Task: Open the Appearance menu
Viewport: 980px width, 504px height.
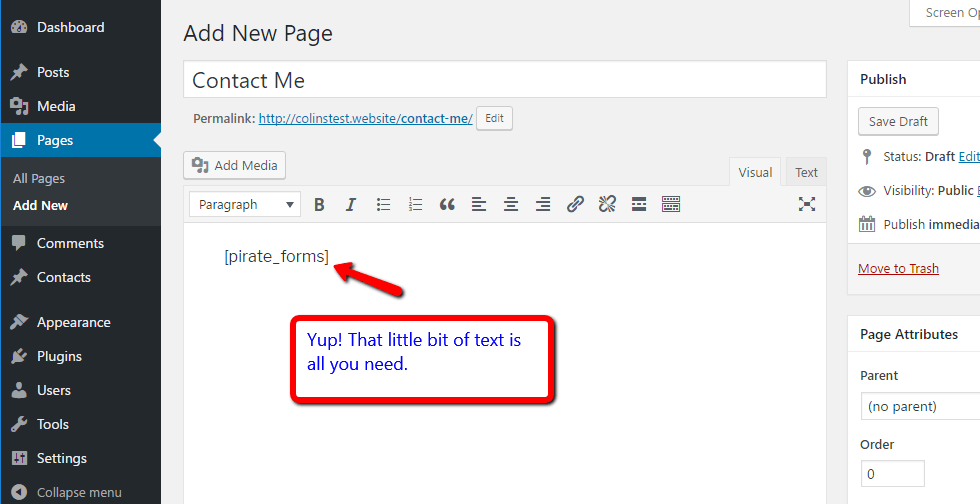Action: pos(81,323)
